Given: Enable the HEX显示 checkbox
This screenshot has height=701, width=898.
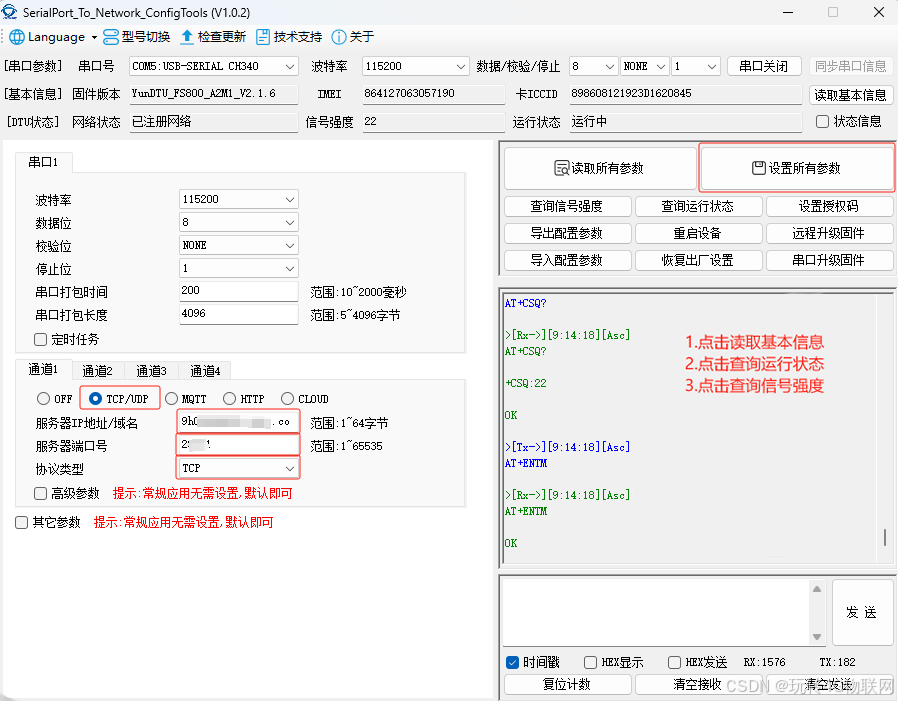Looking at the screenshot, I should coord(591,662).
